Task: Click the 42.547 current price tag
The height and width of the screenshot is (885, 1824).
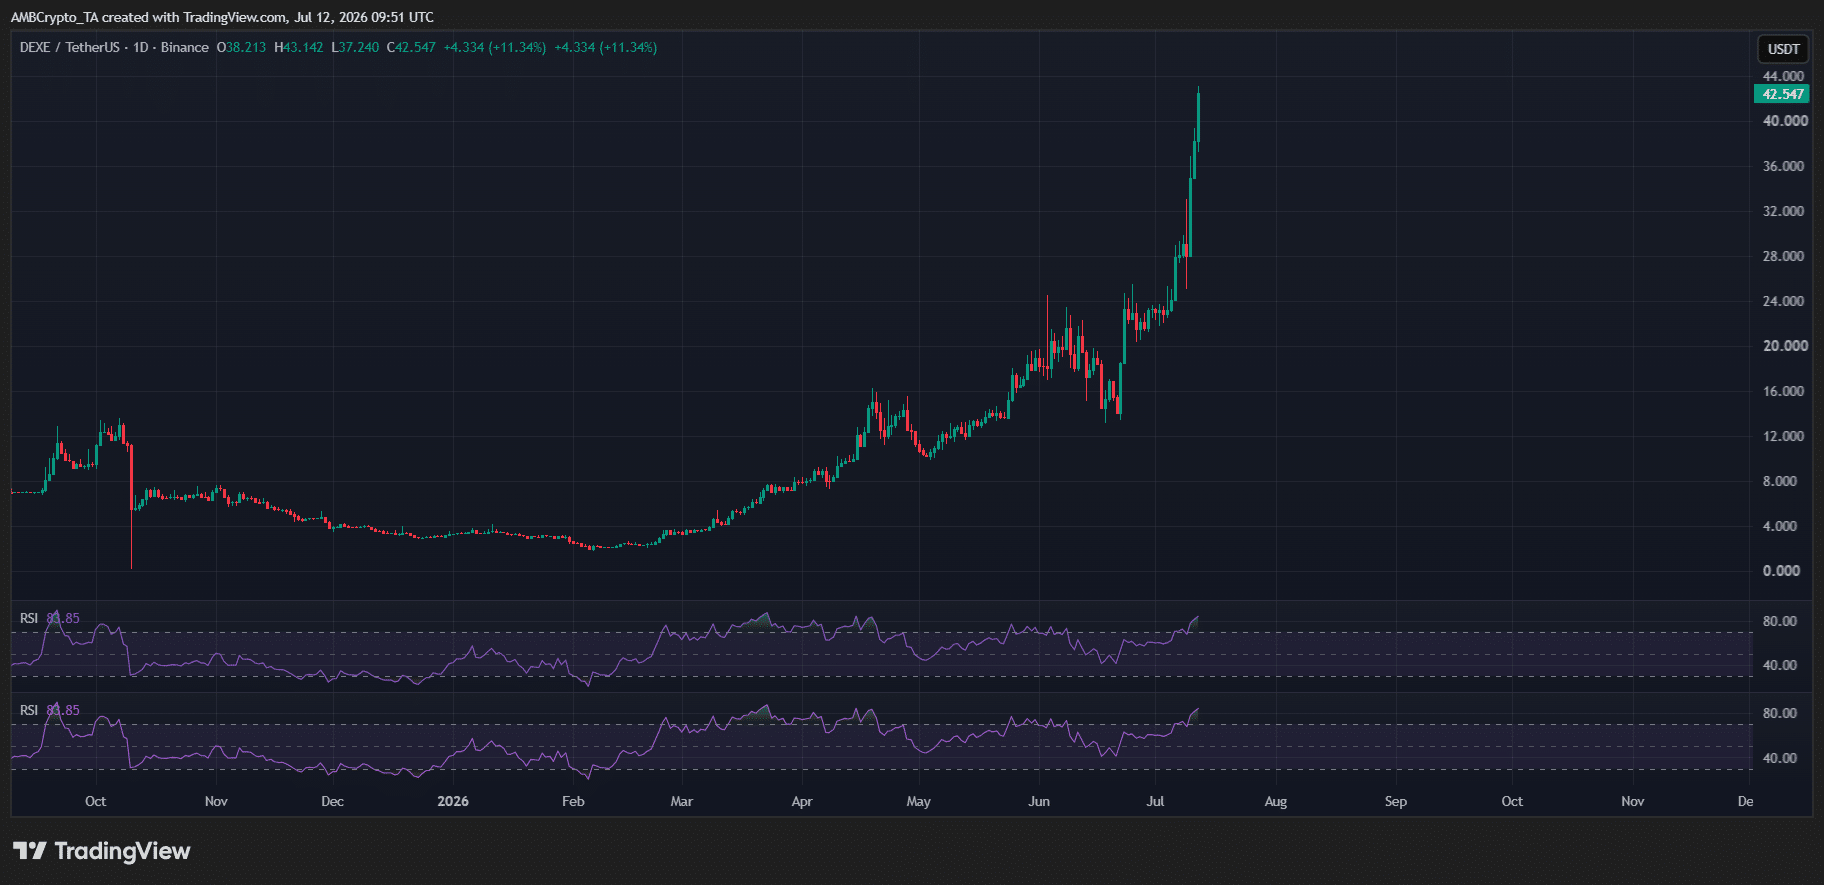Action: [x=1782, y=94]
